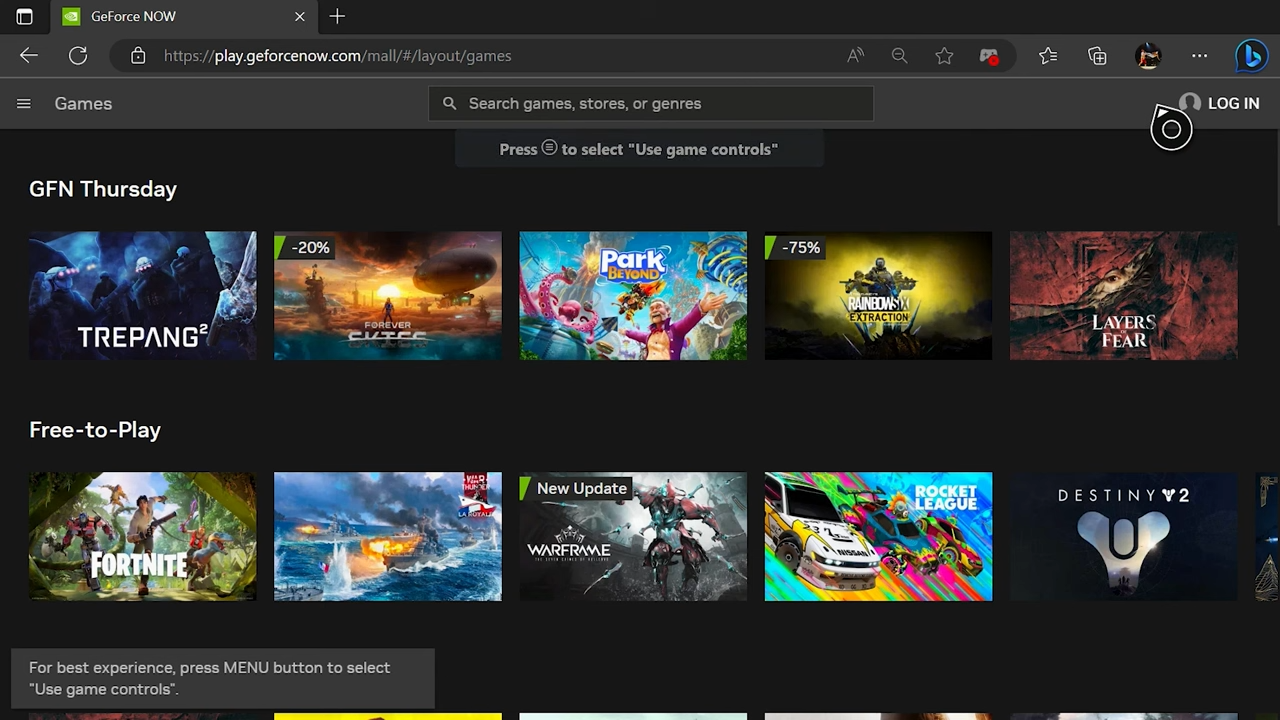Click the -75% discount badge
The width and height of the screenshot is (1280, 720).
pyautogui.click(x=798, y=247)
